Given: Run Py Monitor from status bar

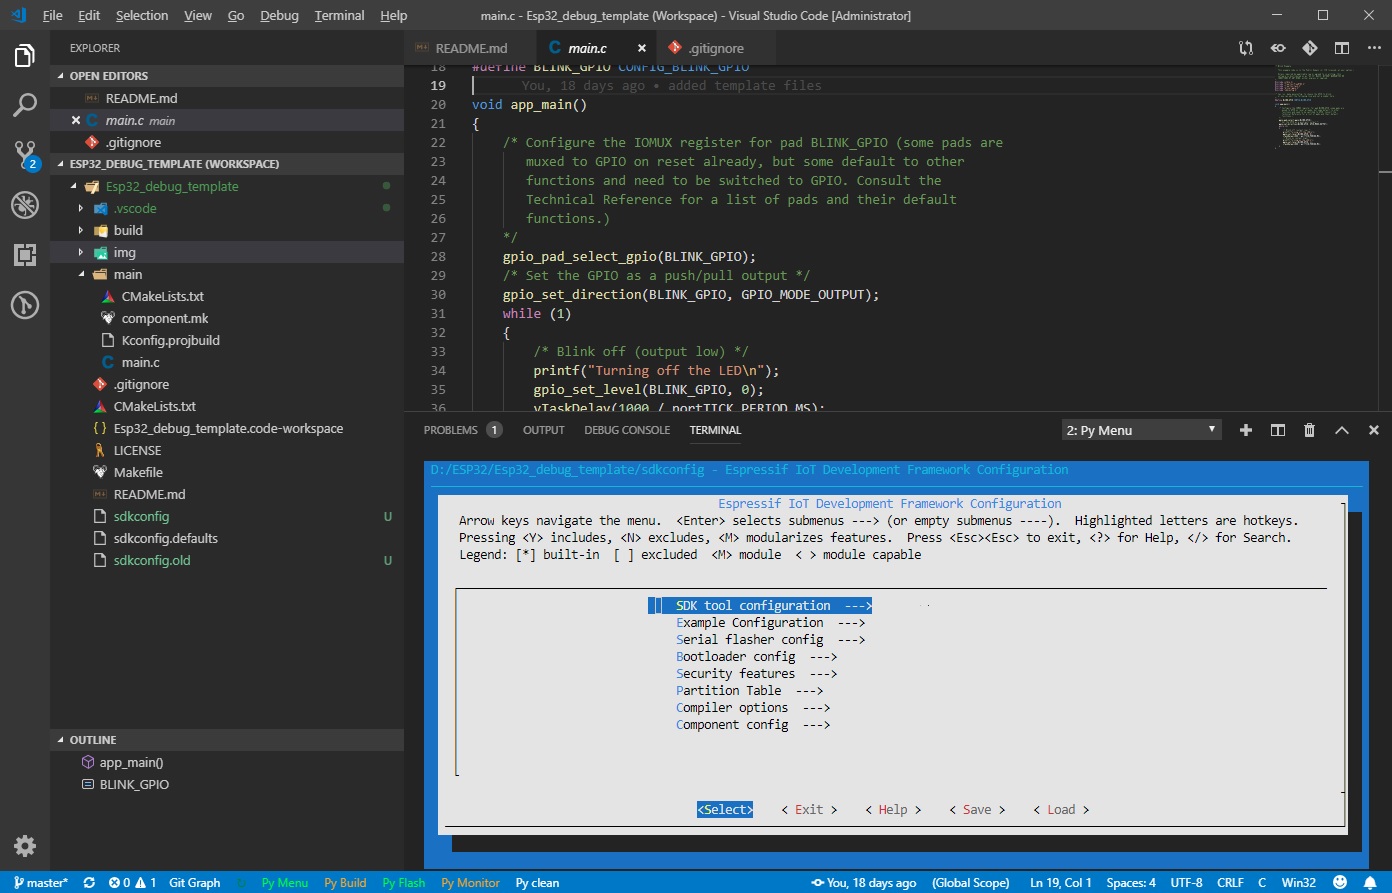Looking at the screenshot, I should [470, 883].
